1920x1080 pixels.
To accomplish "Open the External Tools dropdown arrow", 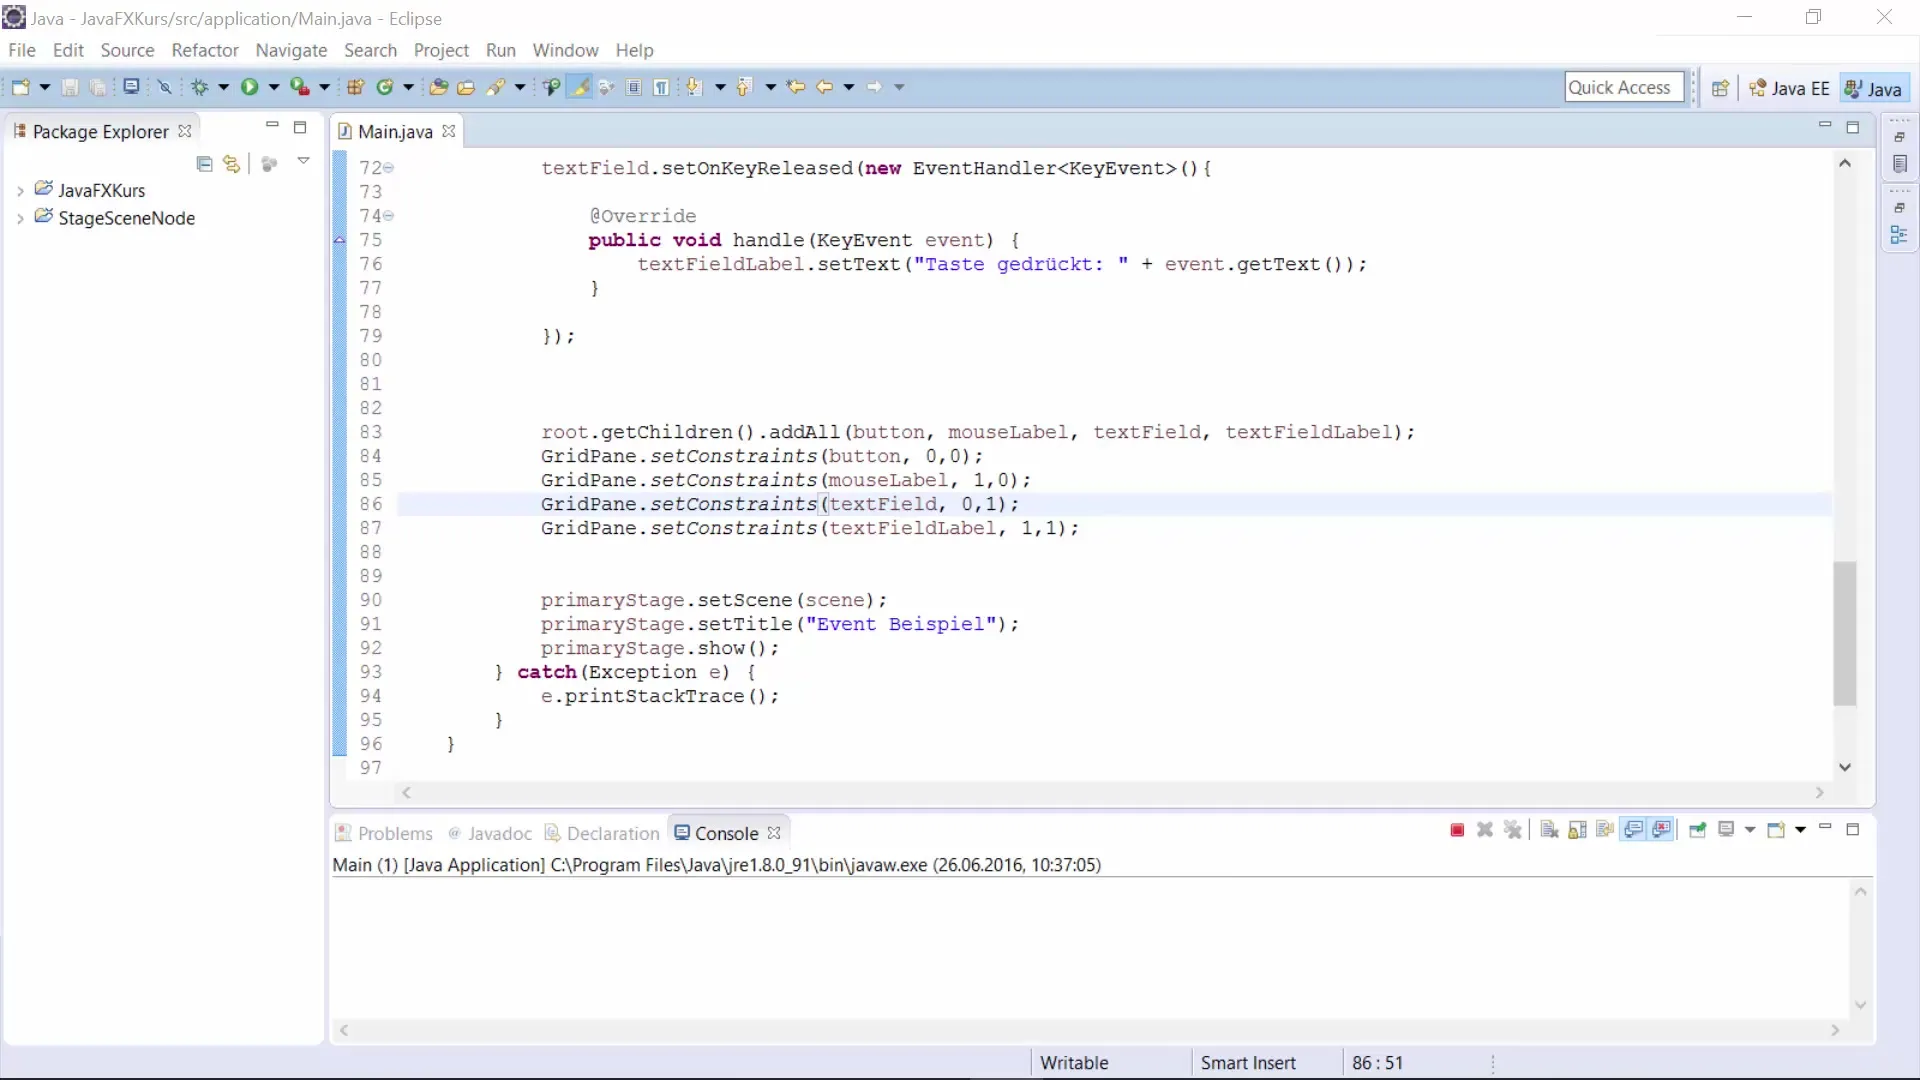I will coord(324,87).
